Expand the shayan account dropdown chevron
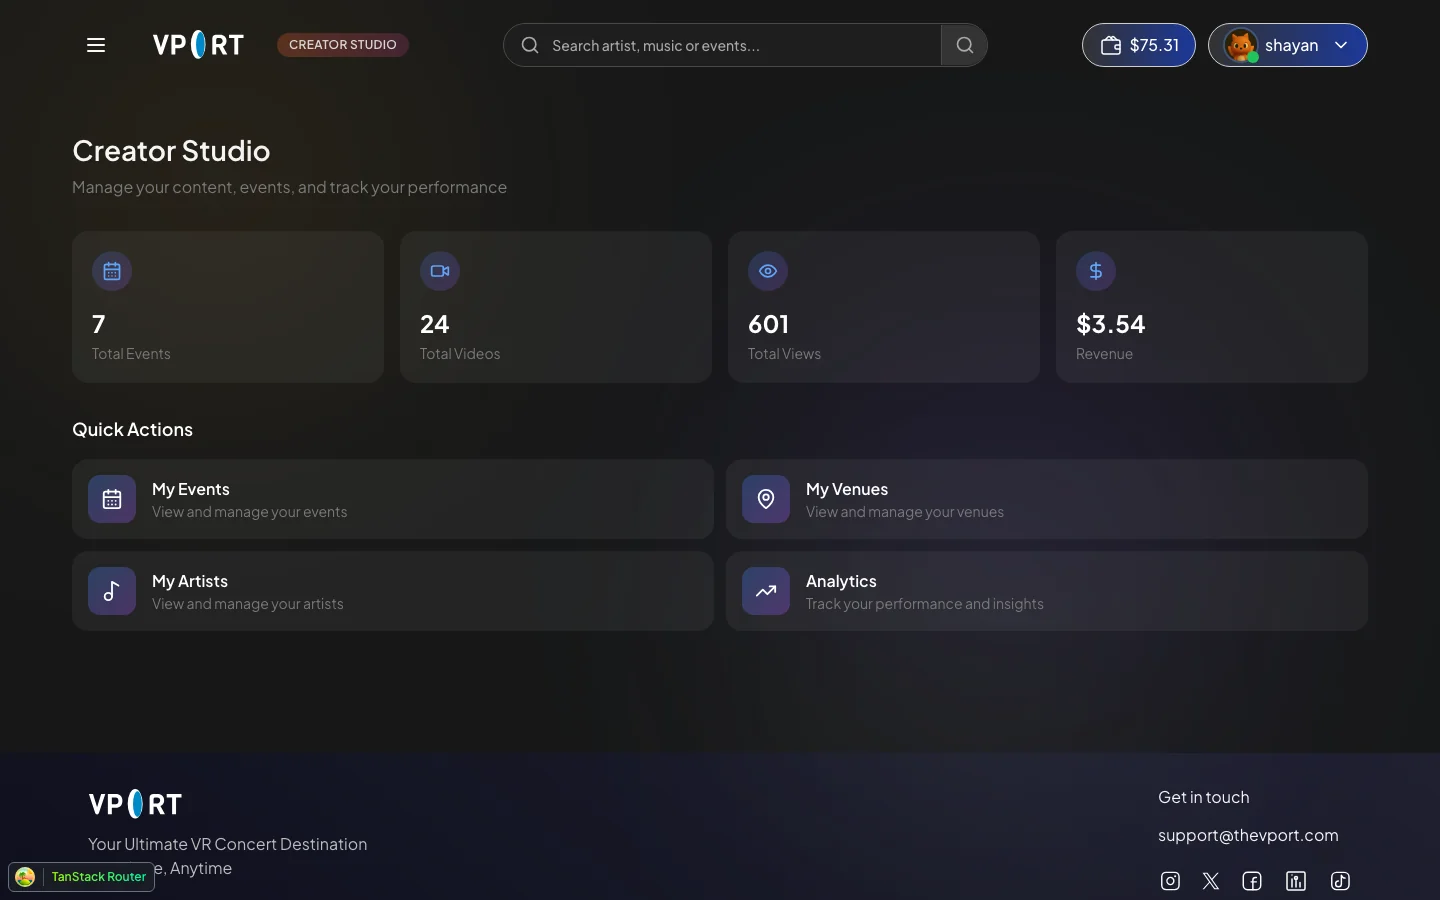 tap(1341, 45)
